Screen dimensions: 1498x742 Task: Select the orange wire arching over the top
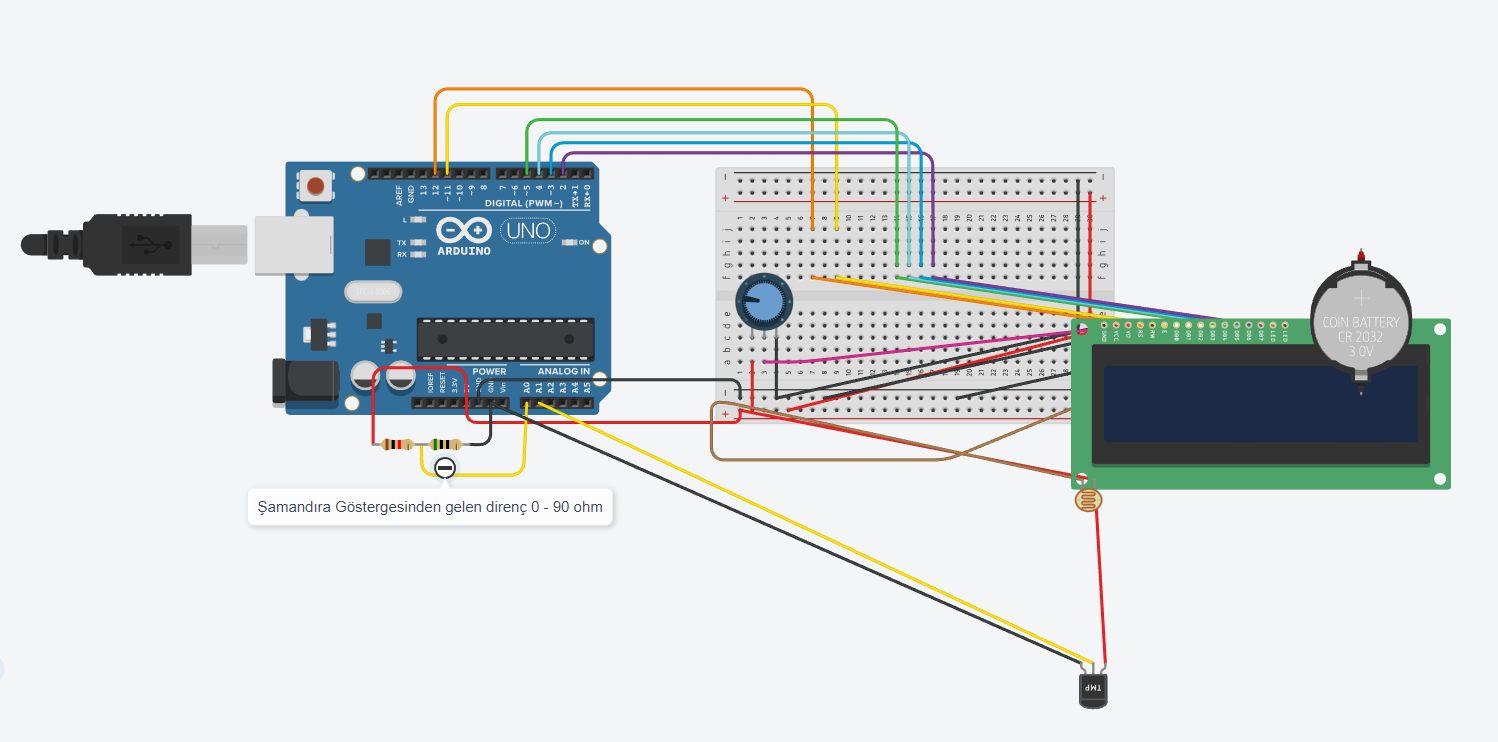click(x=622, y=89)
